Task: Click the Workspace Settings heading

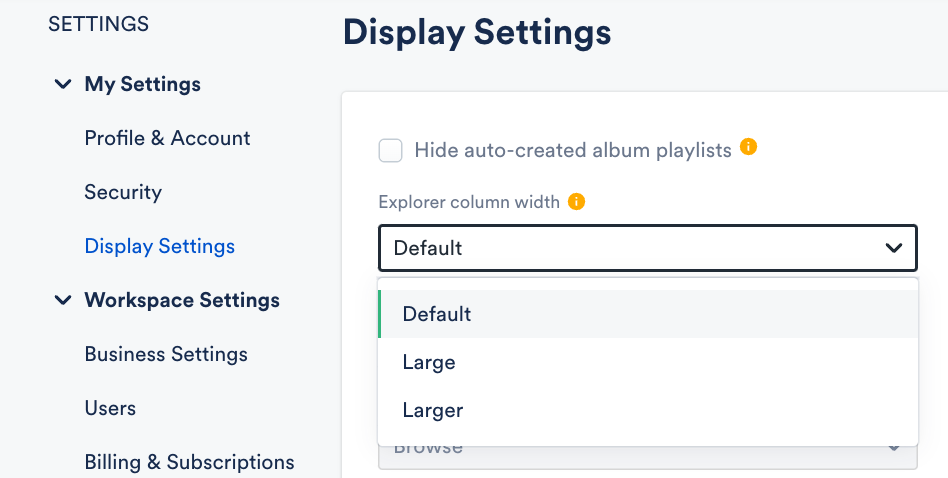Action: [x=182, y=300]
